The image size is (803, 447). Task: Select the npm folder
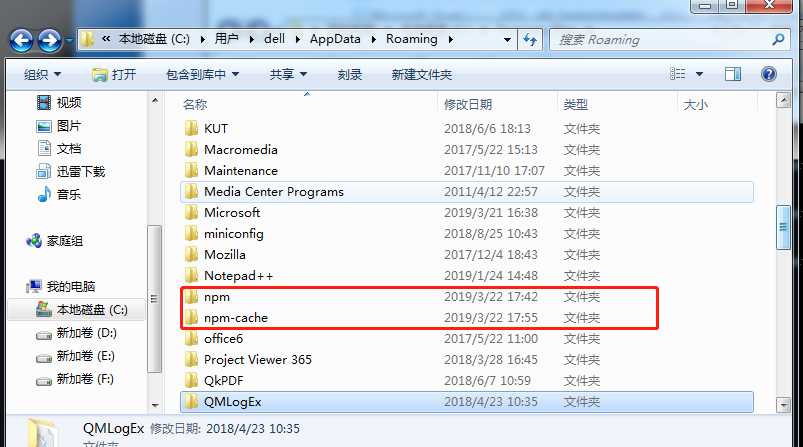(x=217, y=297)
